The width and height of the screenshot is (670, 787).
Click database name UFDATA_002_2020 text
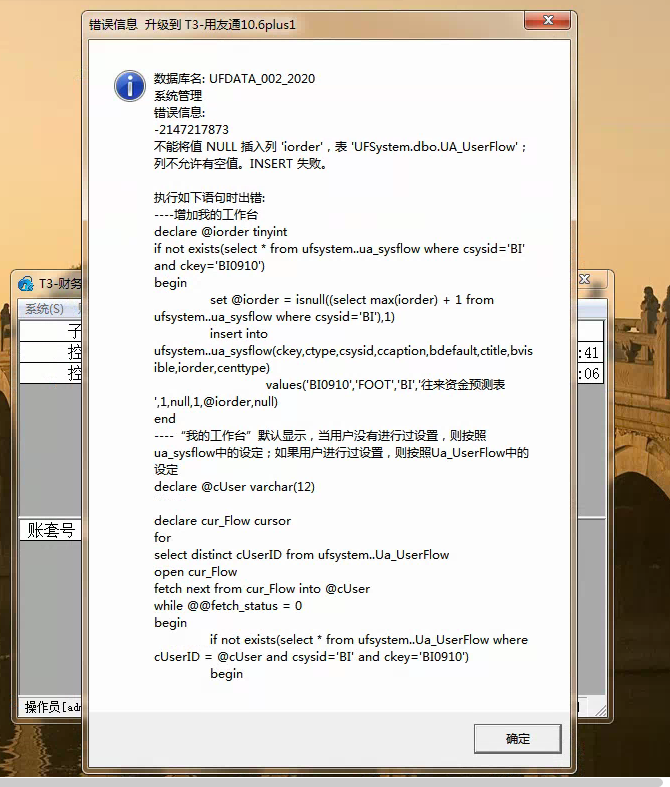[x=262, y=79]
